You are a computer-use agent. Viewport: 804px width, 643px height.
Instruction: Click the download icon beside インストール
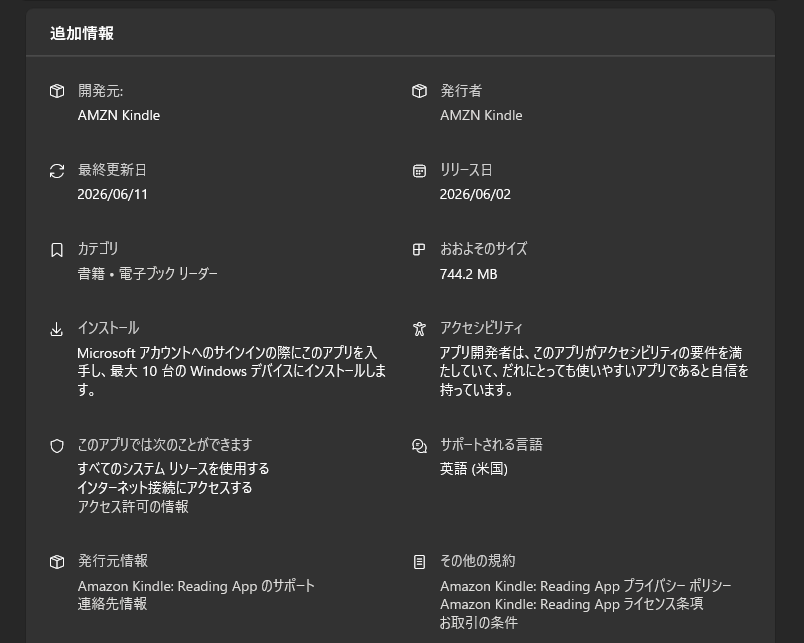[57, 329]
